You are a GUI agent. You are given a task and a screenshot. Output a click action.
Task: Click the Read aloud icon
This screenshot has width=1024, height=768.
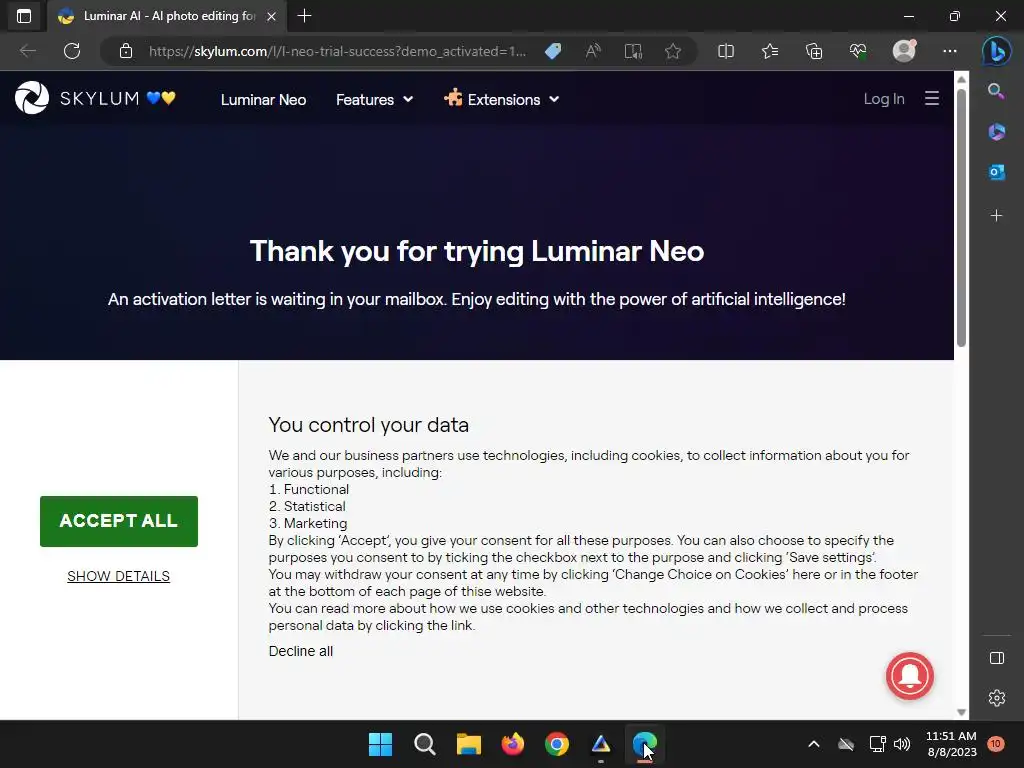coord(593,51)
